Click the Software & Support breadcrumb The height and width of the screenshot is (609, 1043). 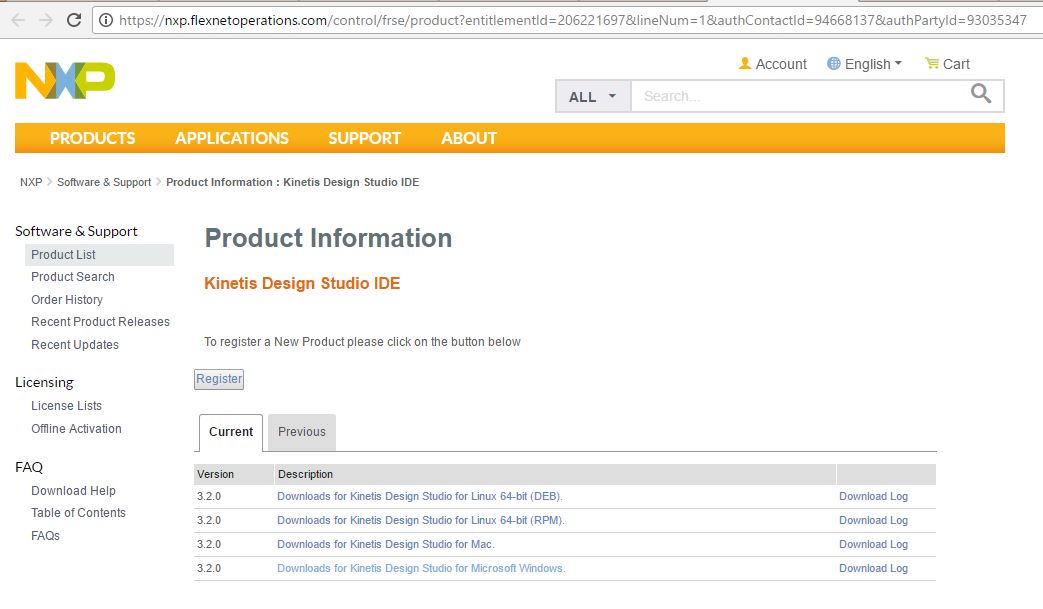point(104,182)
